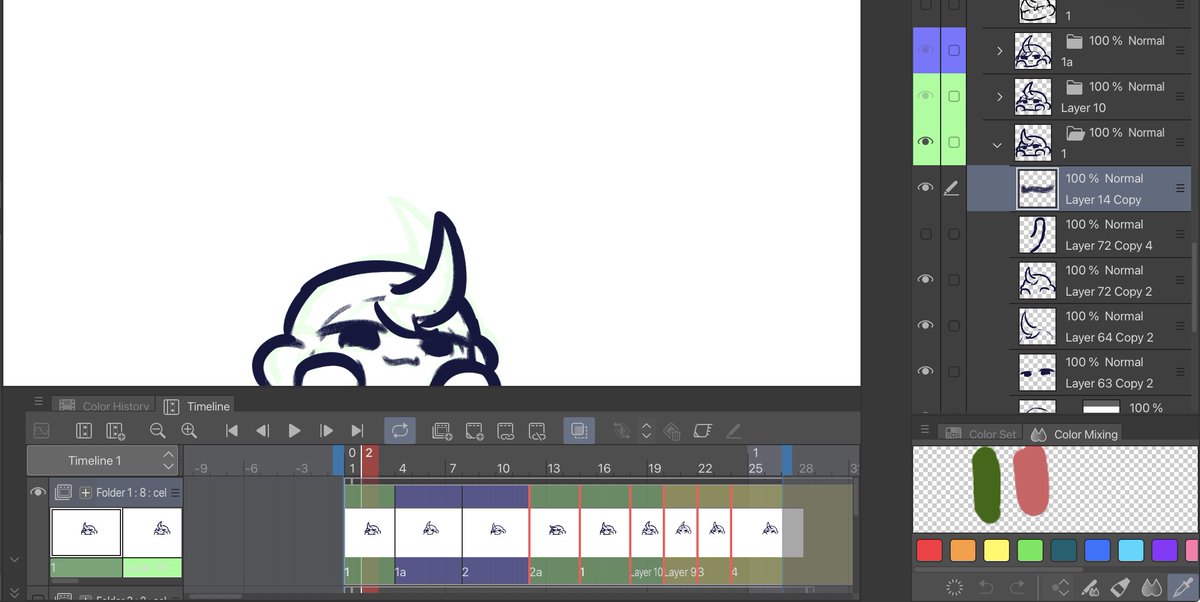Select cel 4 in the timeline
The height and width of the screenshot is (602, 1200).
click(x=755, y=535)
